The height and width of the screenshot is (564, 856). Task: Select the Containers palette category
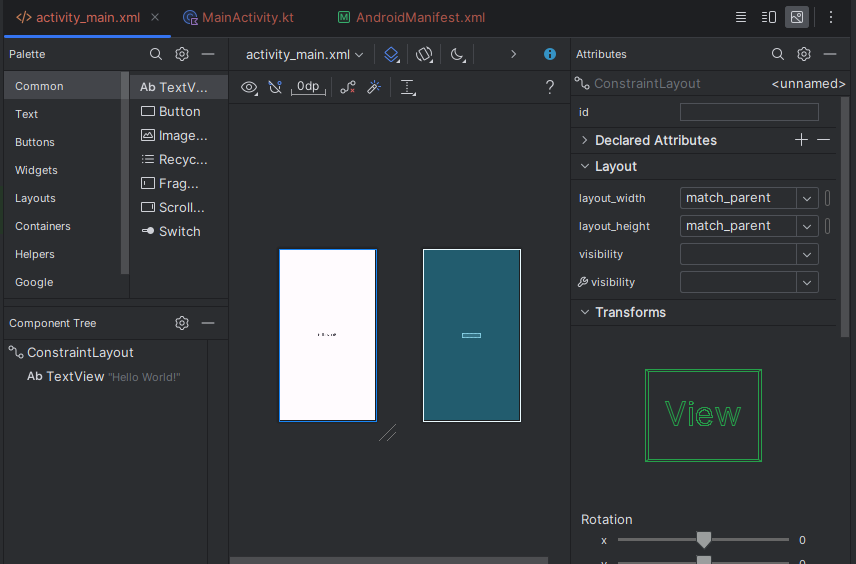coord(62,226)
